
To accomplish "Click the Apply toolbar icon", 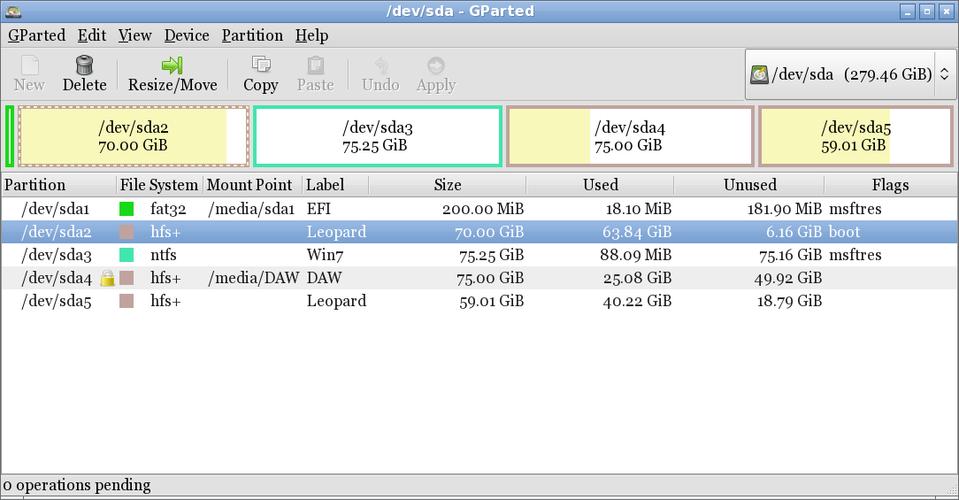I will point(436,66).
